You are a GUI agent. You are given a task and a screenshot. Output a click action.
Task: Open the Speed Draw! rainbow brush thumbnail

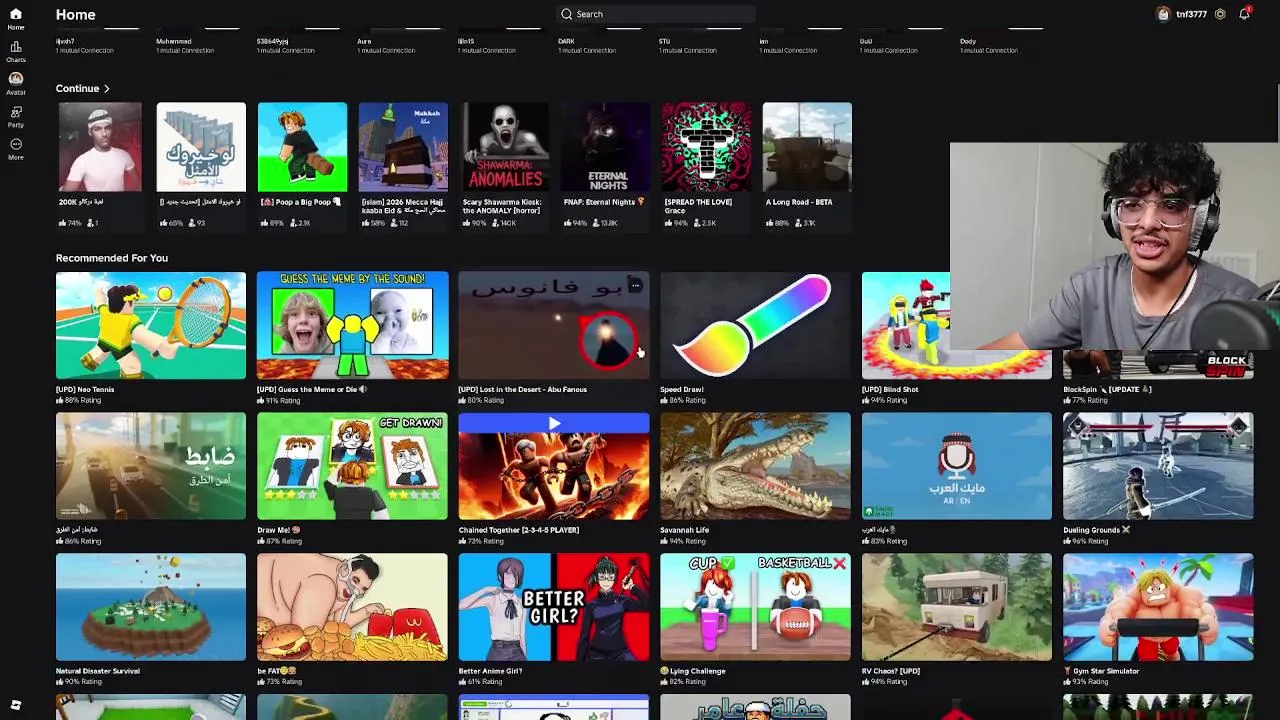click(x=755, y=326)
